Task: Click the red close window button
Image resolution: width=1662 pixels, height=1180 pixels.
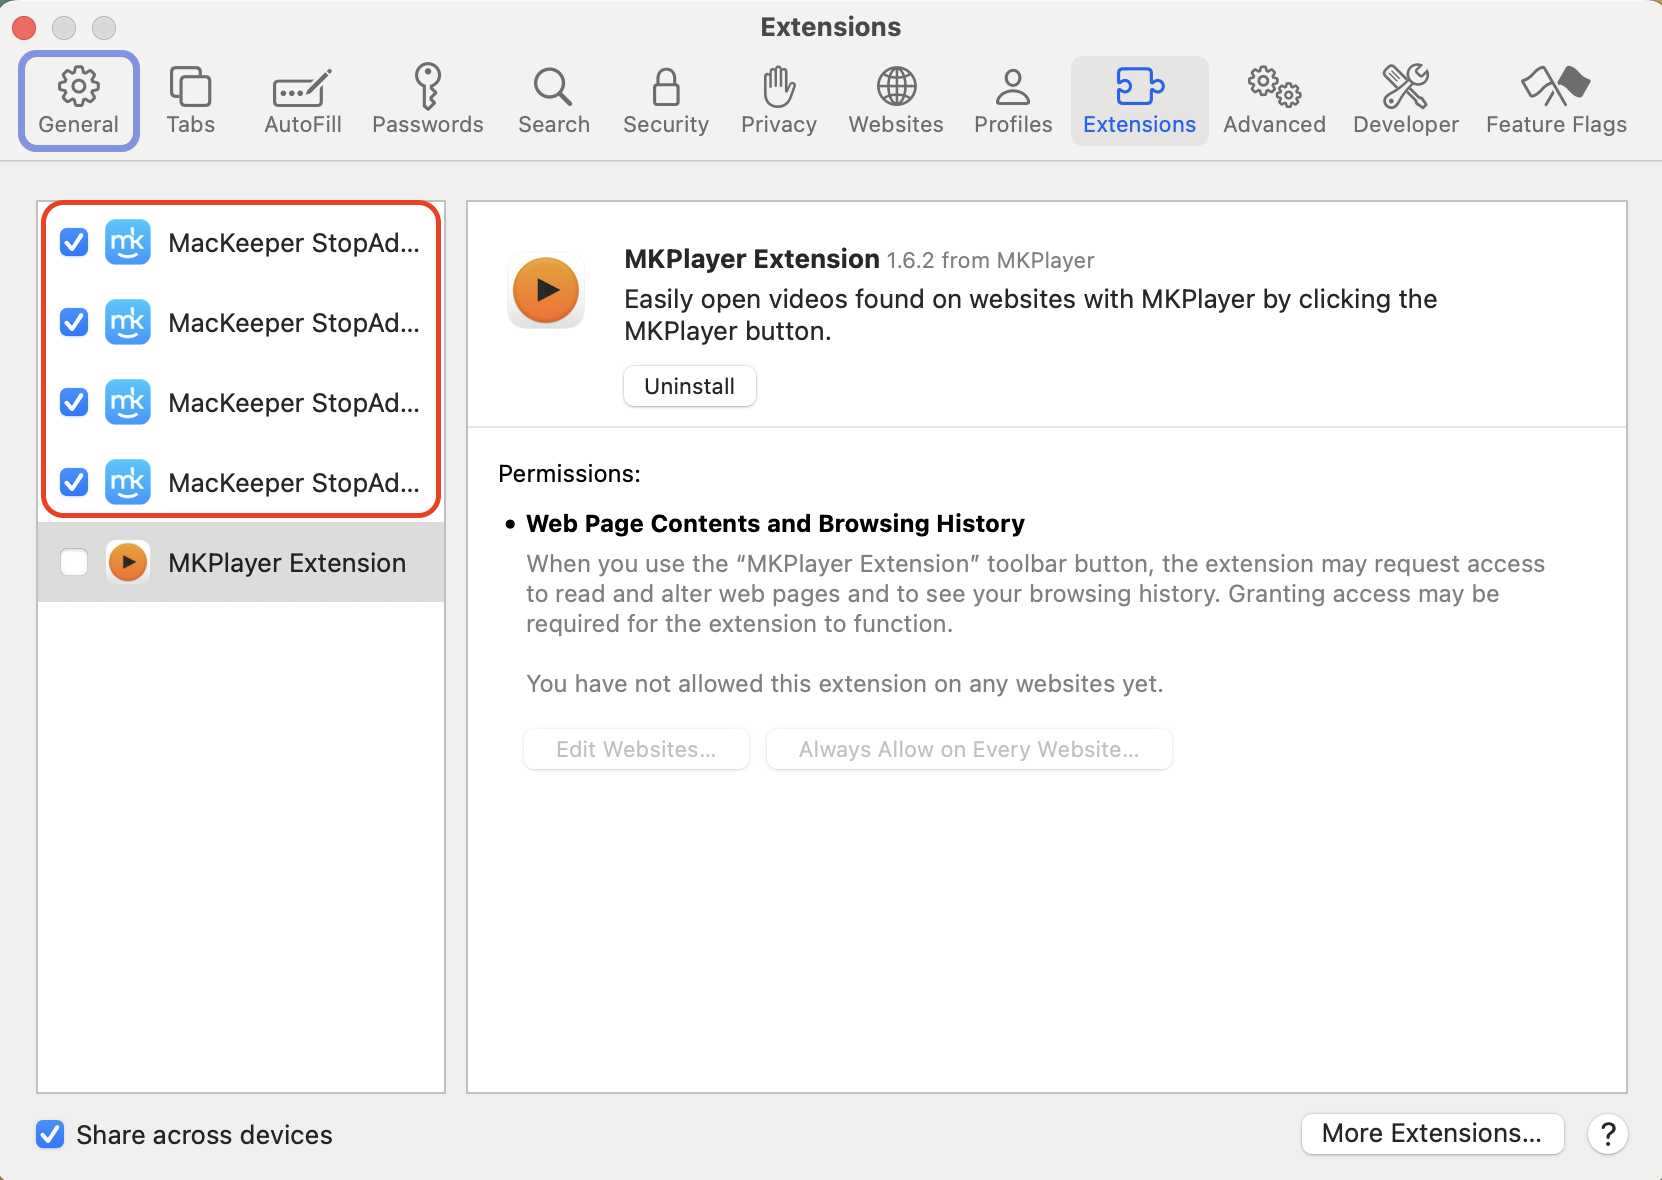Action: pos(24,28)
